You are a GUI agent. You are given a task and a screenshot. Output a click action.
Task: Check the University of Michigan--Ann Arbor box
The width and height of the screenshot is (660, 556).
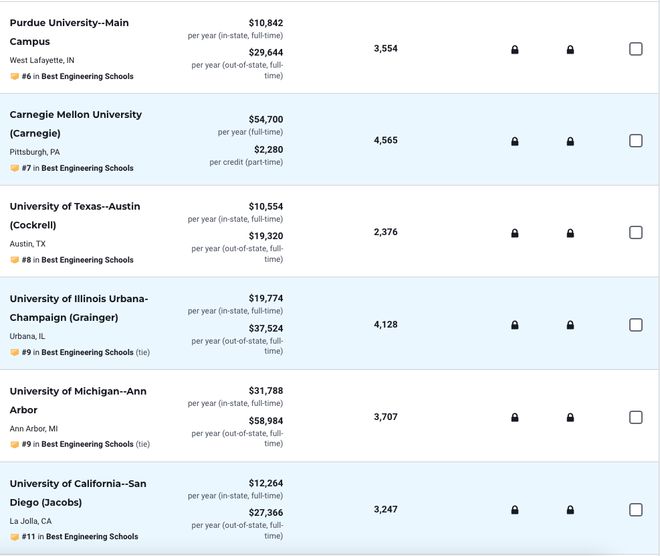coord(635,417)
